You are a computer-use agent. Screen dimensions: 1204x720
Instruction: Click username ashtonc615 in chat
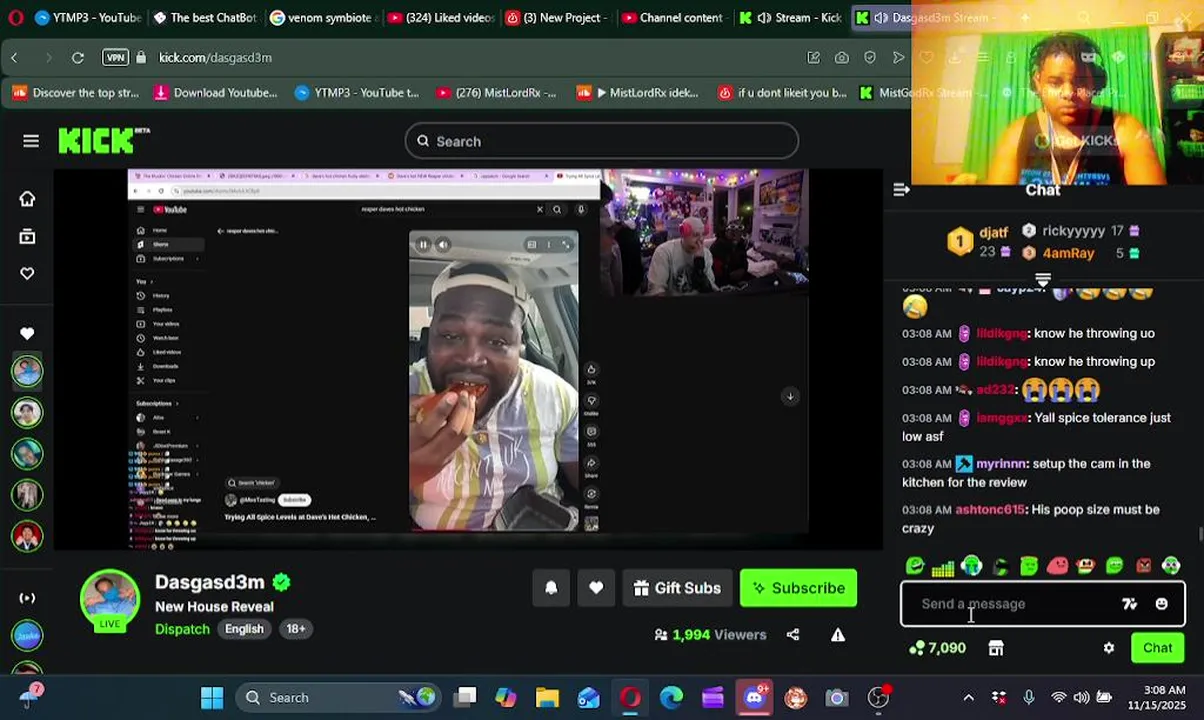click(990, 510)
